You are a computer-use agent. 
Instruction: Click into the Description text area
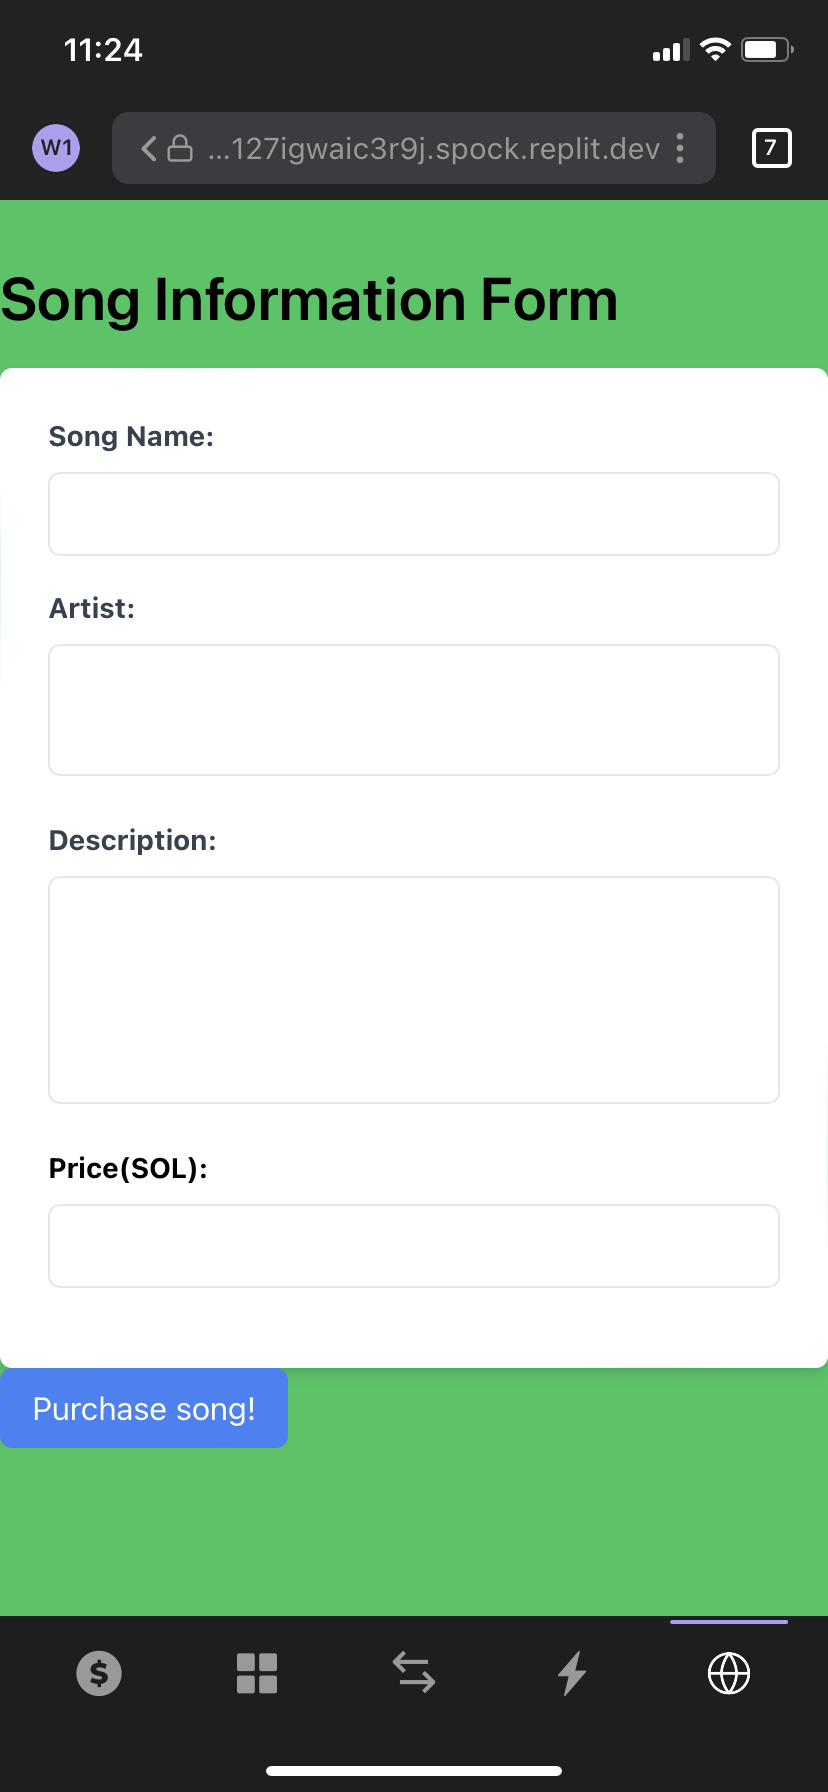414,990
